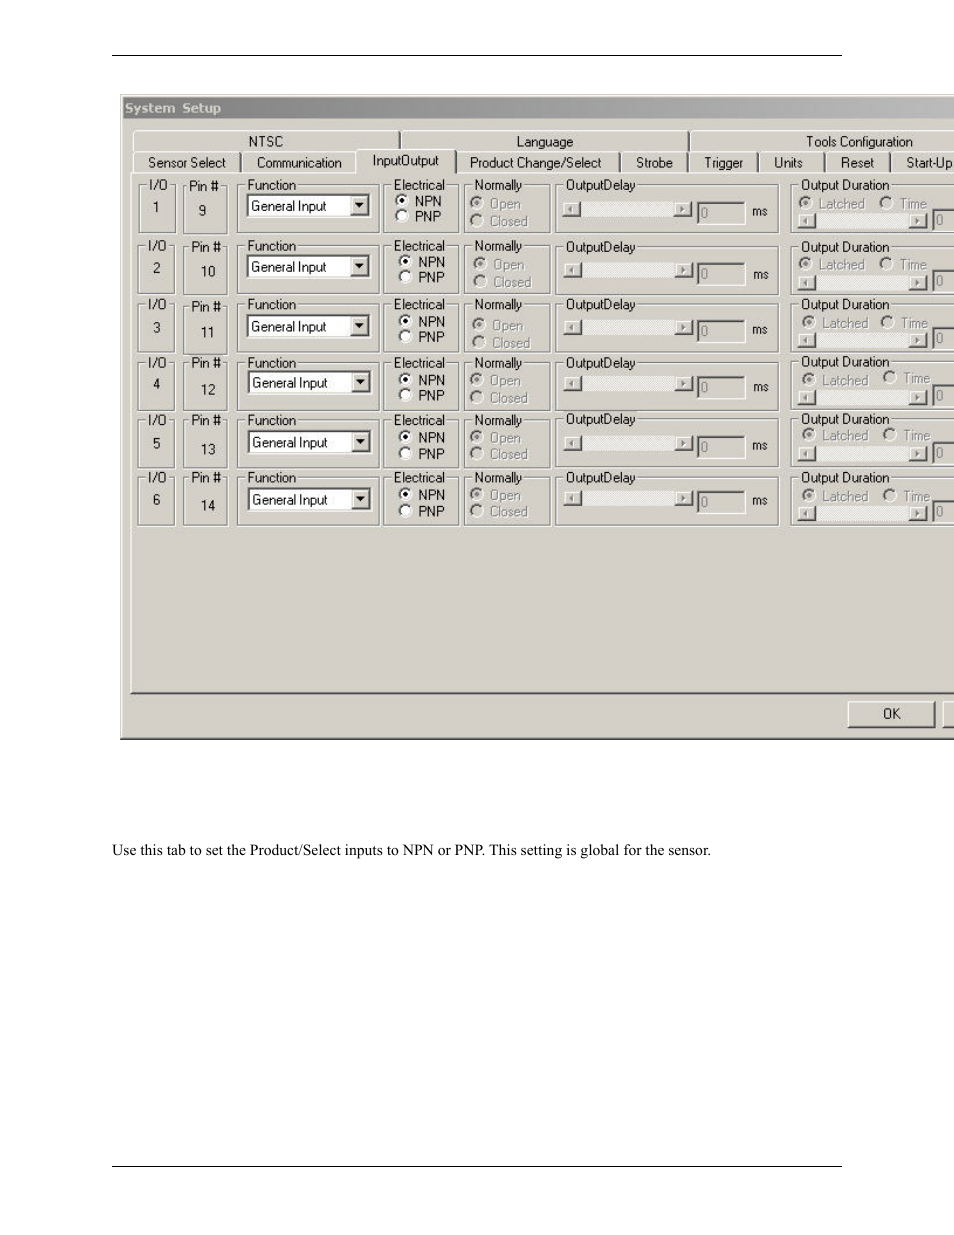The image size is (954, 1235).
Task: Click Output Duration slider left arrow for I/O 6
Action: pos(807,513)
